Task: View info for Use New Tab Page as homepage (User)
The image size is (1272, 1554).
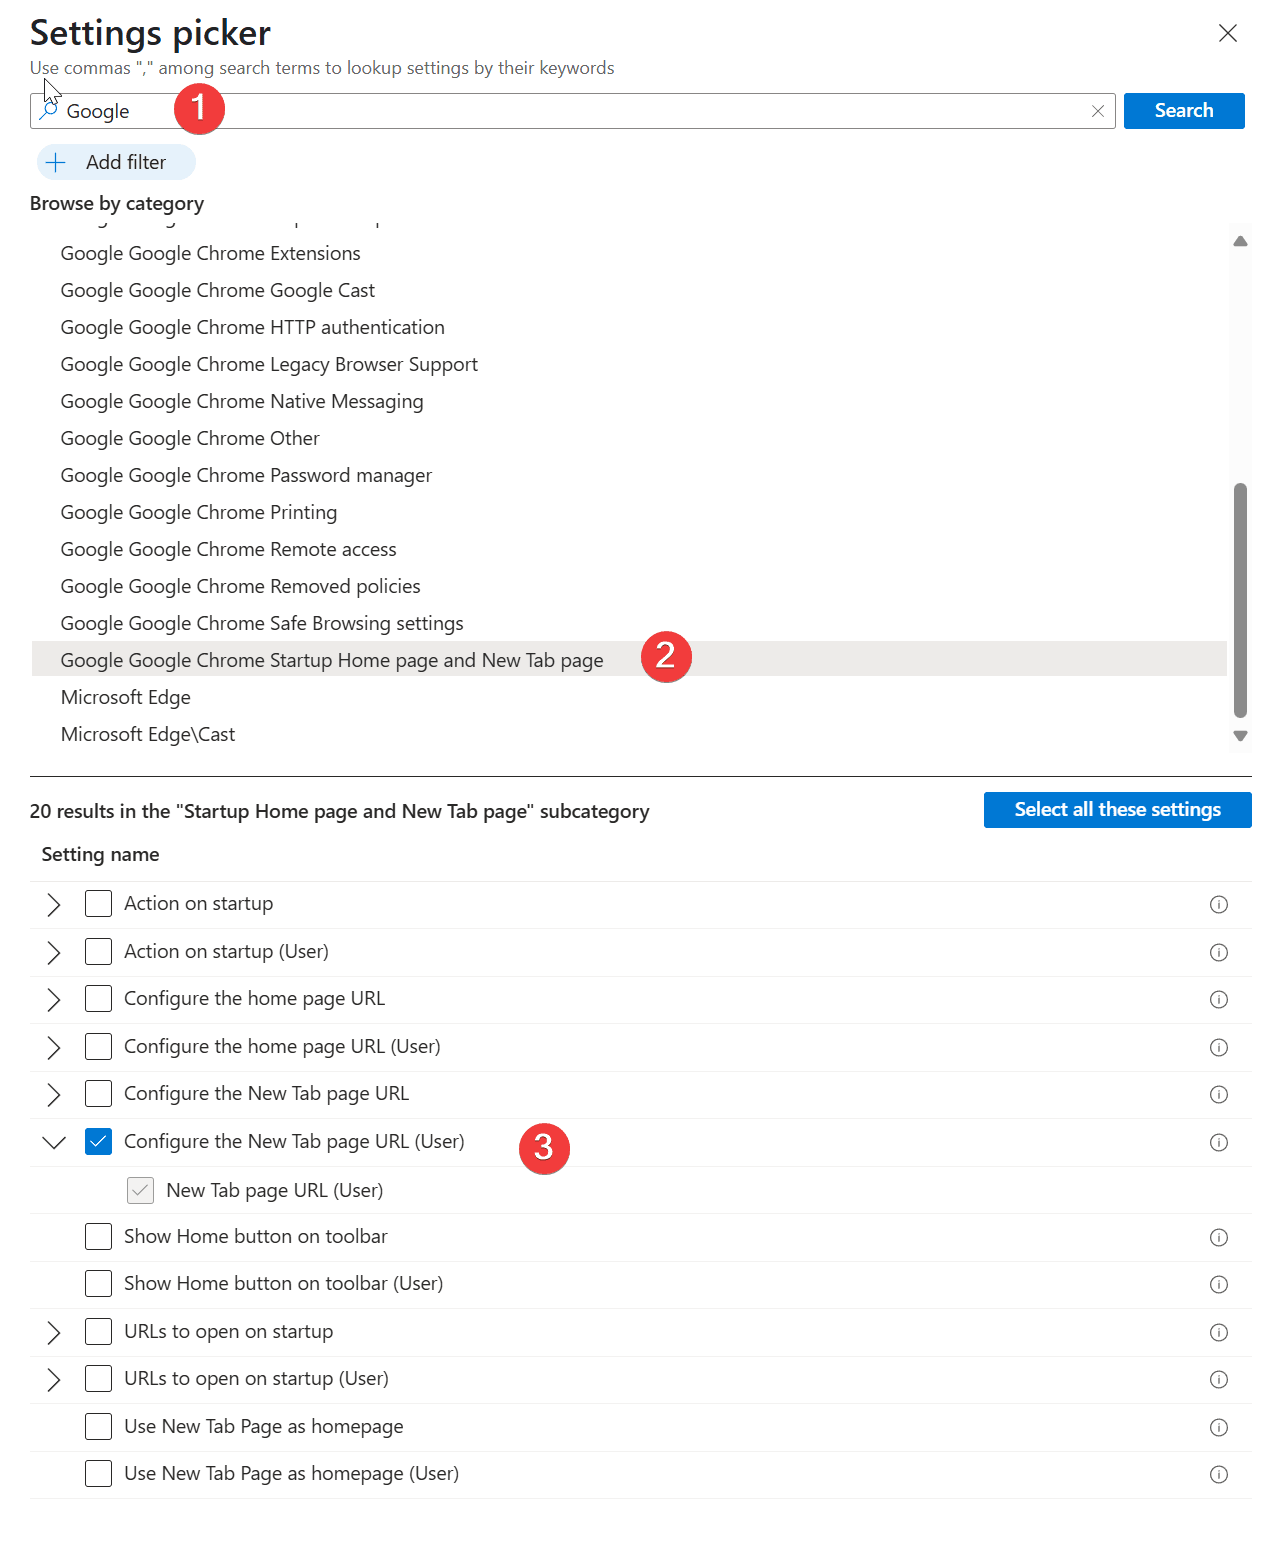Action: (1219, 1474)
